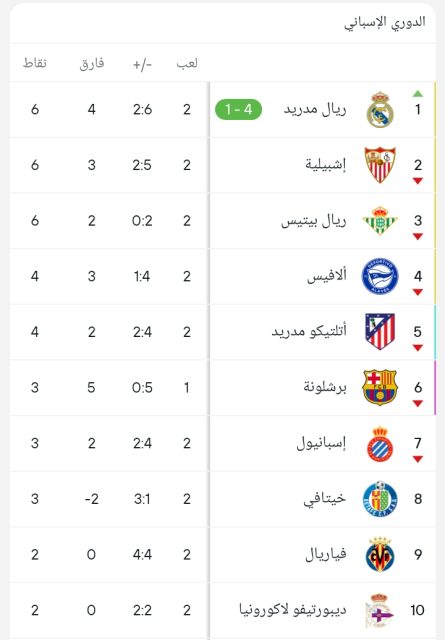Click the Alavés club crest
Viewport: 445px width, 640px height.
tap(380, 276)
